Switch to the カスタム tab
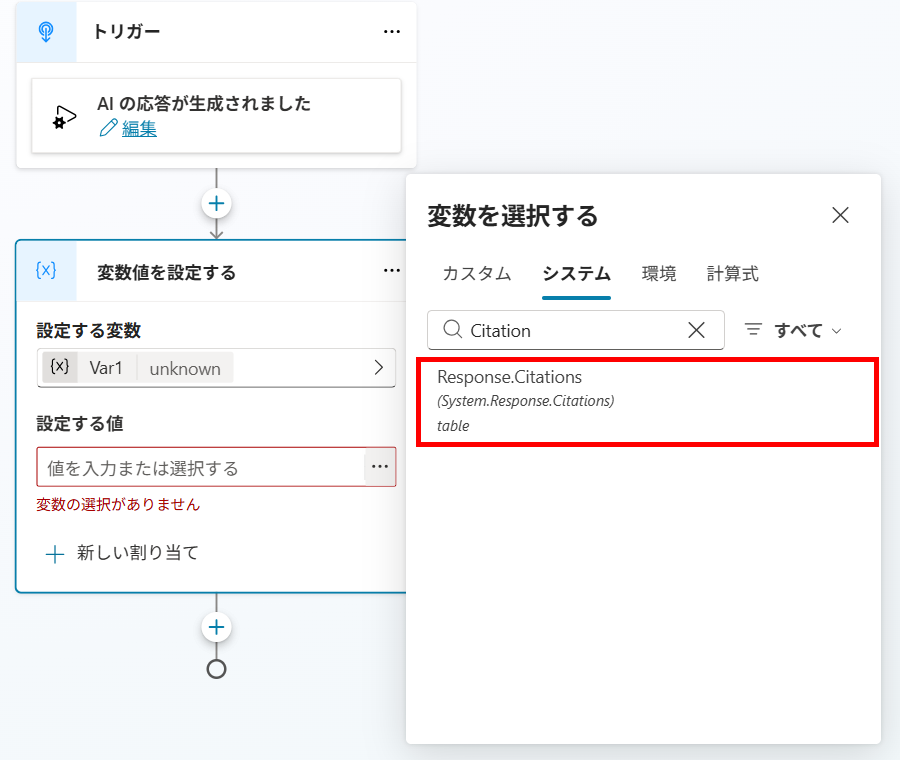Image resolution: width=900 pixels, height=760 pixels. pyautogui.click(x=476, y=273)
